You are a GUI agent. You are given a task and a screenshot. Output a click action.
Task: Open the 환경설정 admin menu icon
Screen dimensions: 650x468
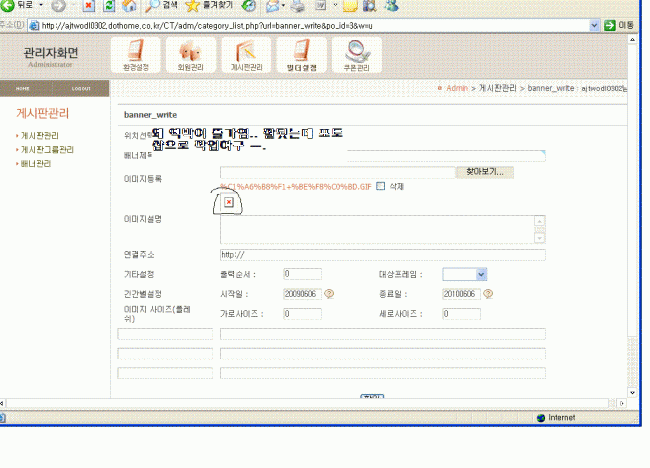click(x=142, y=56)
